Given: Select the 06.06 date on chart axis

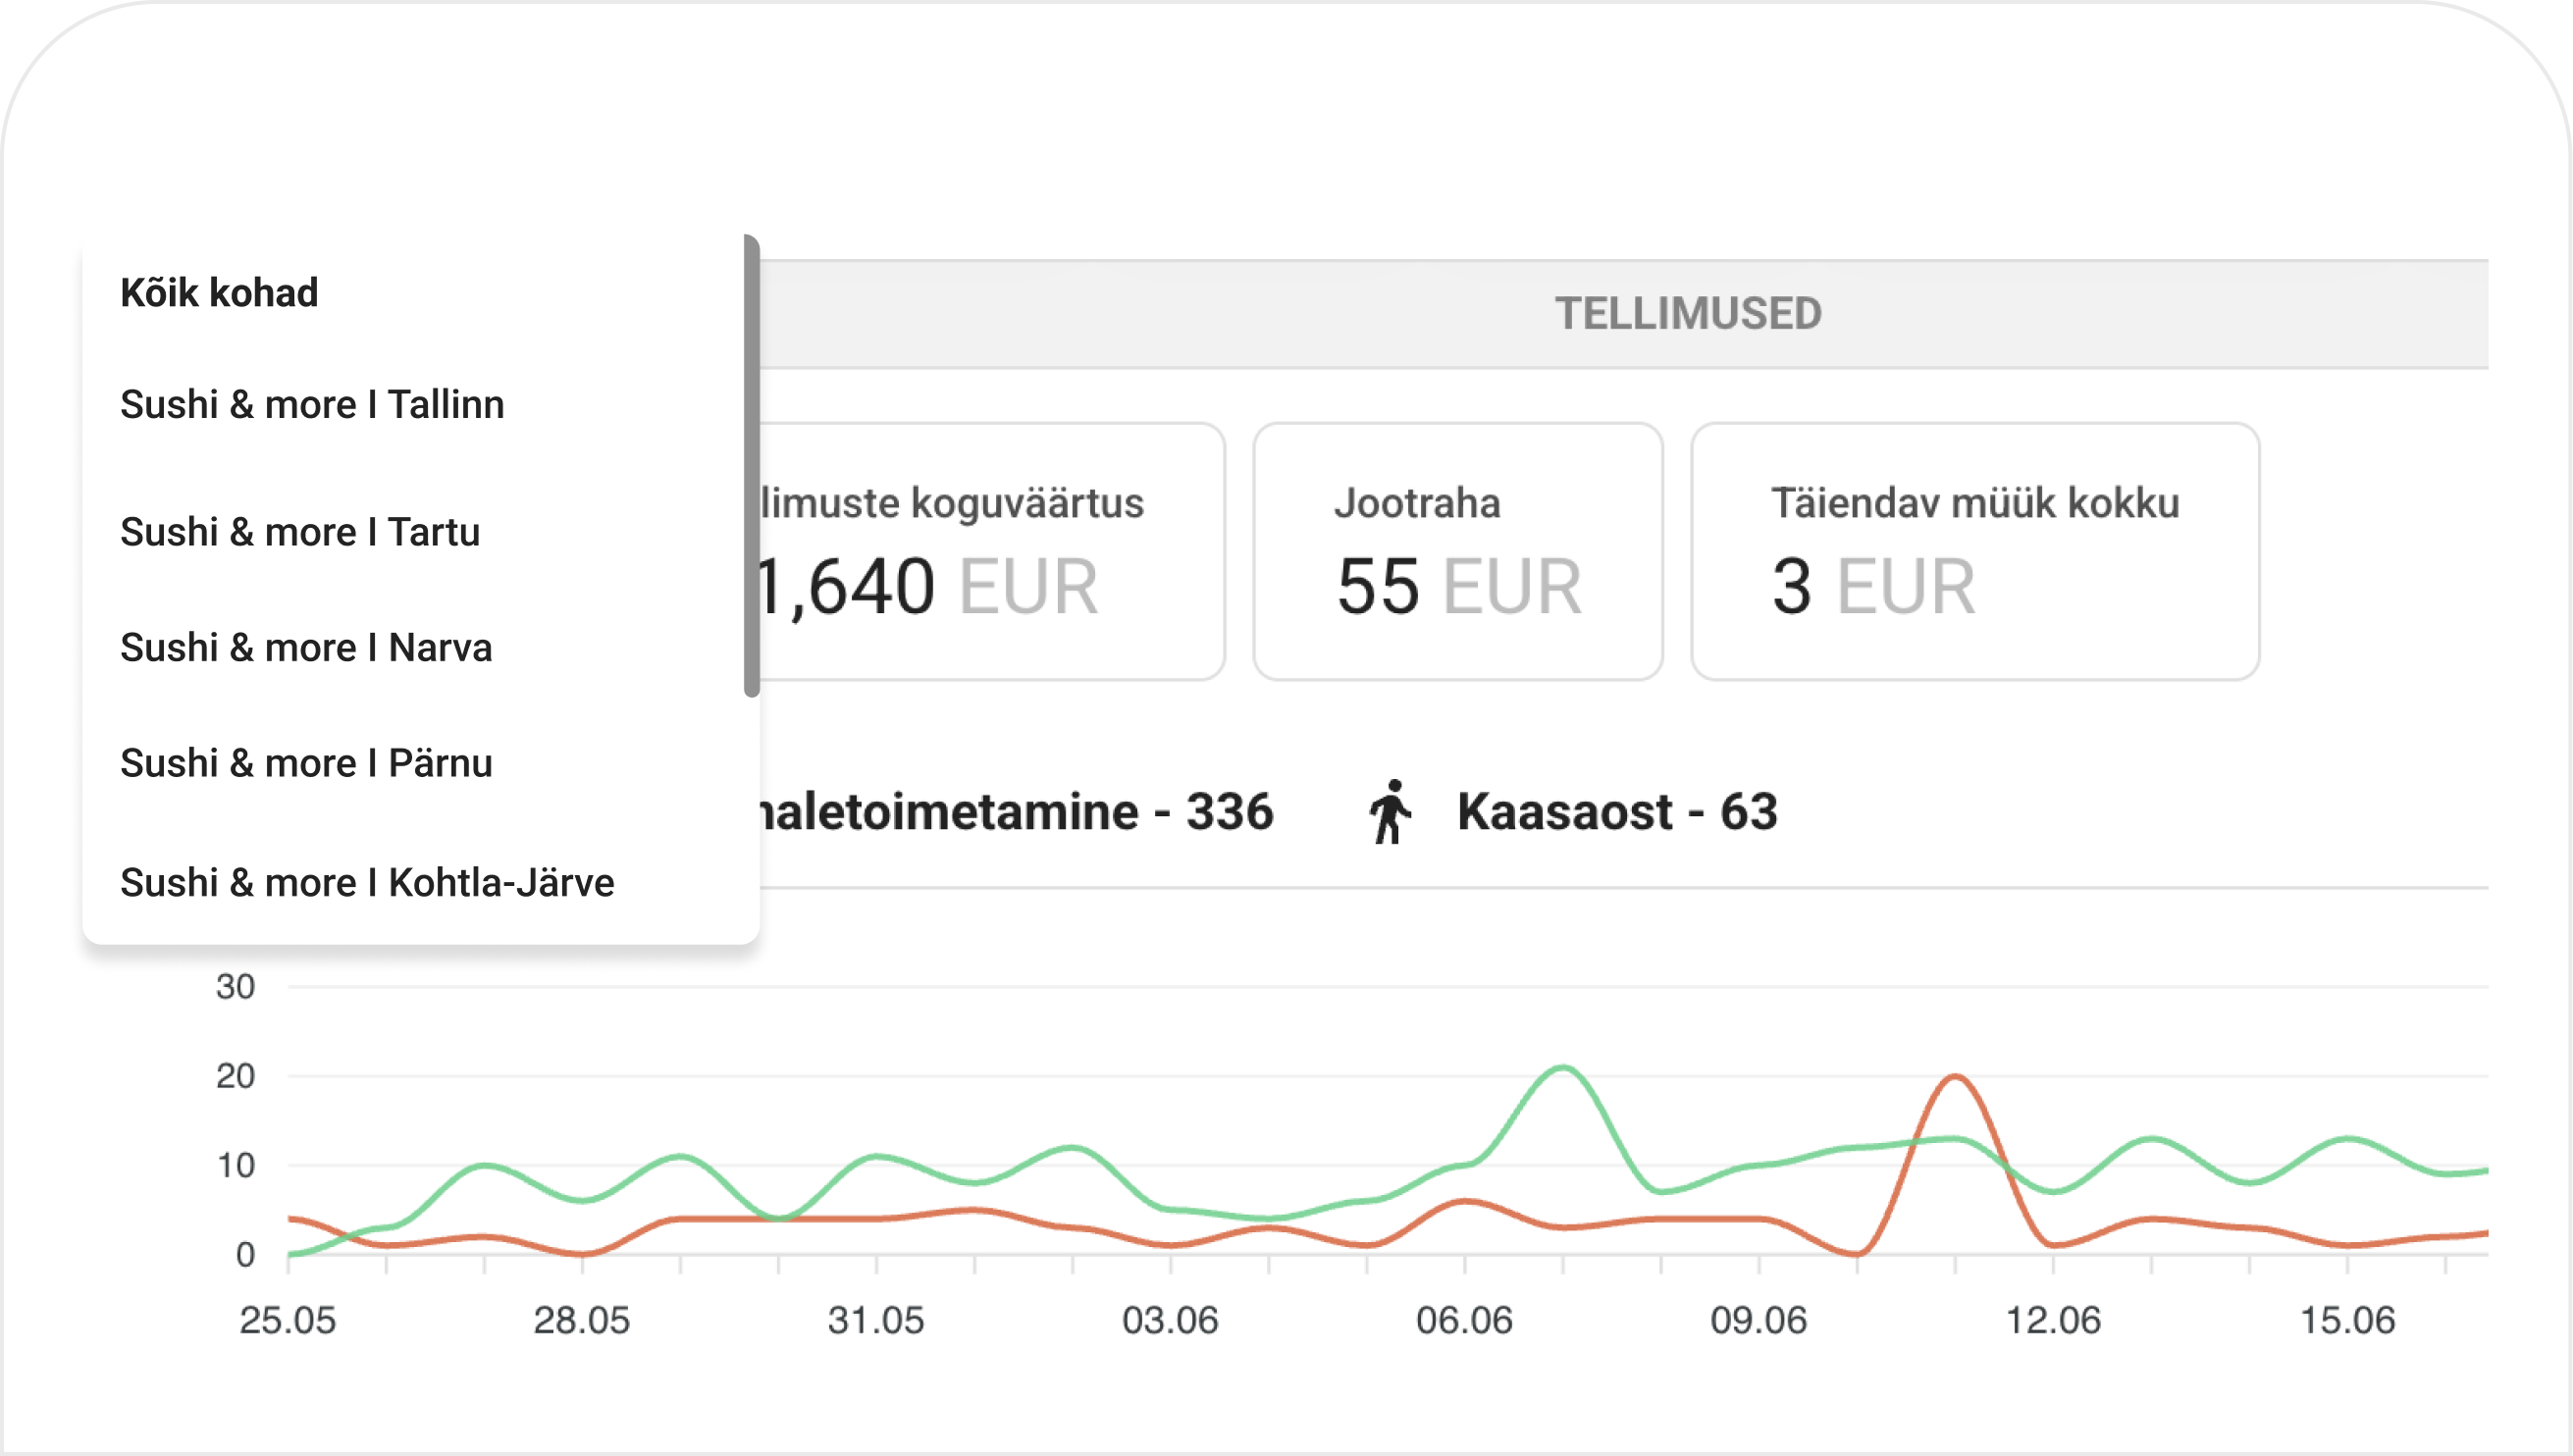Looking at the screenshot, I should coord(1464,1320).
